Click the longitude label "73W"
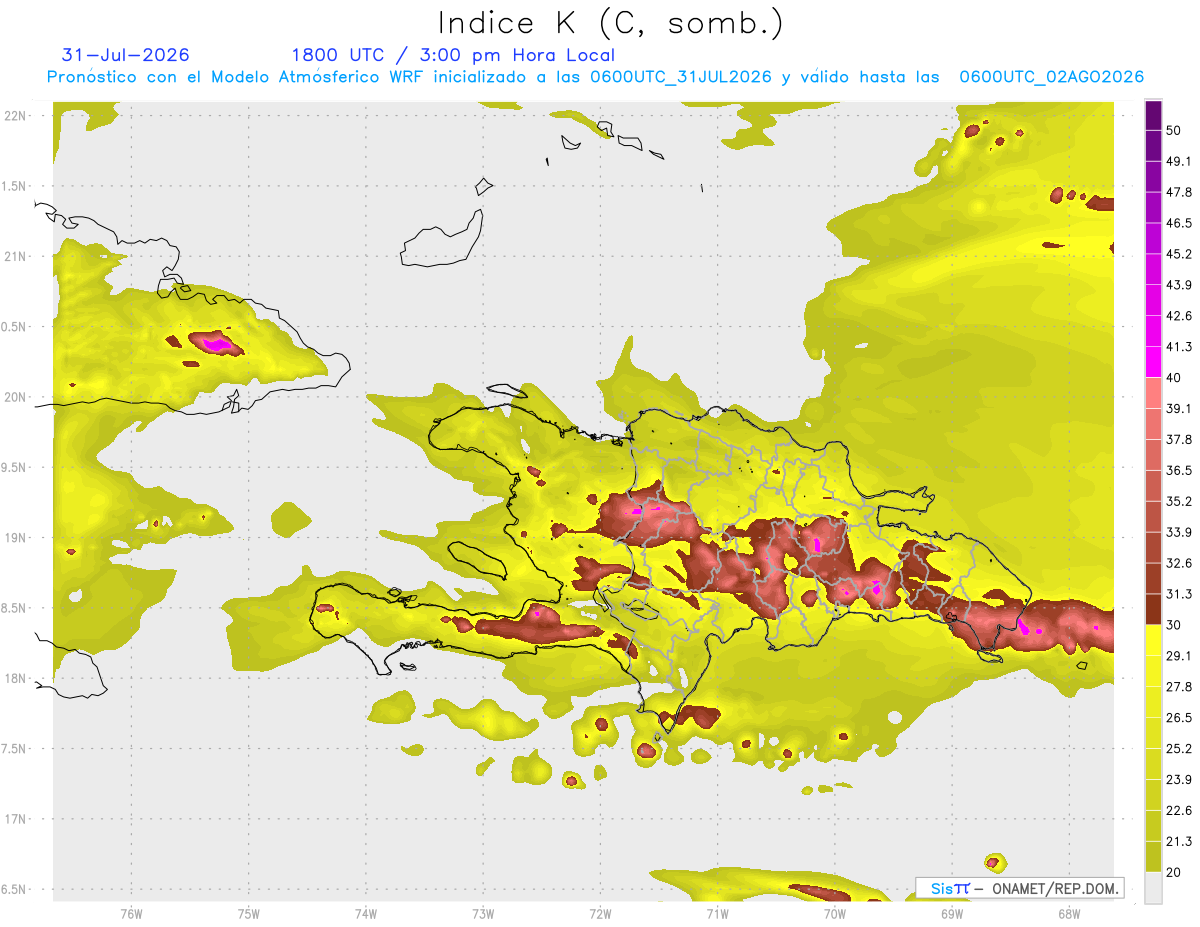The width and height of the screenshot is (1200, 927). tap(483, 914)
